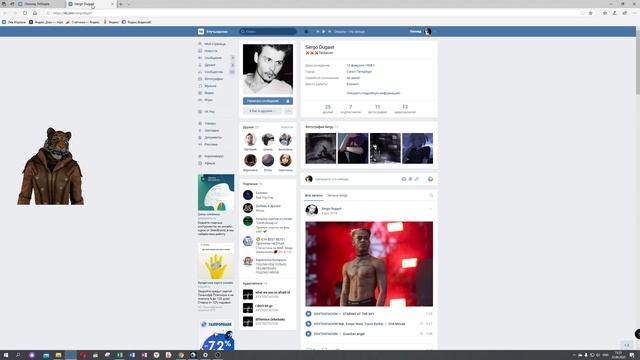640x360 pixels.
Task: Play STARING AT THE SKY track
Action: tap(309, 314)
